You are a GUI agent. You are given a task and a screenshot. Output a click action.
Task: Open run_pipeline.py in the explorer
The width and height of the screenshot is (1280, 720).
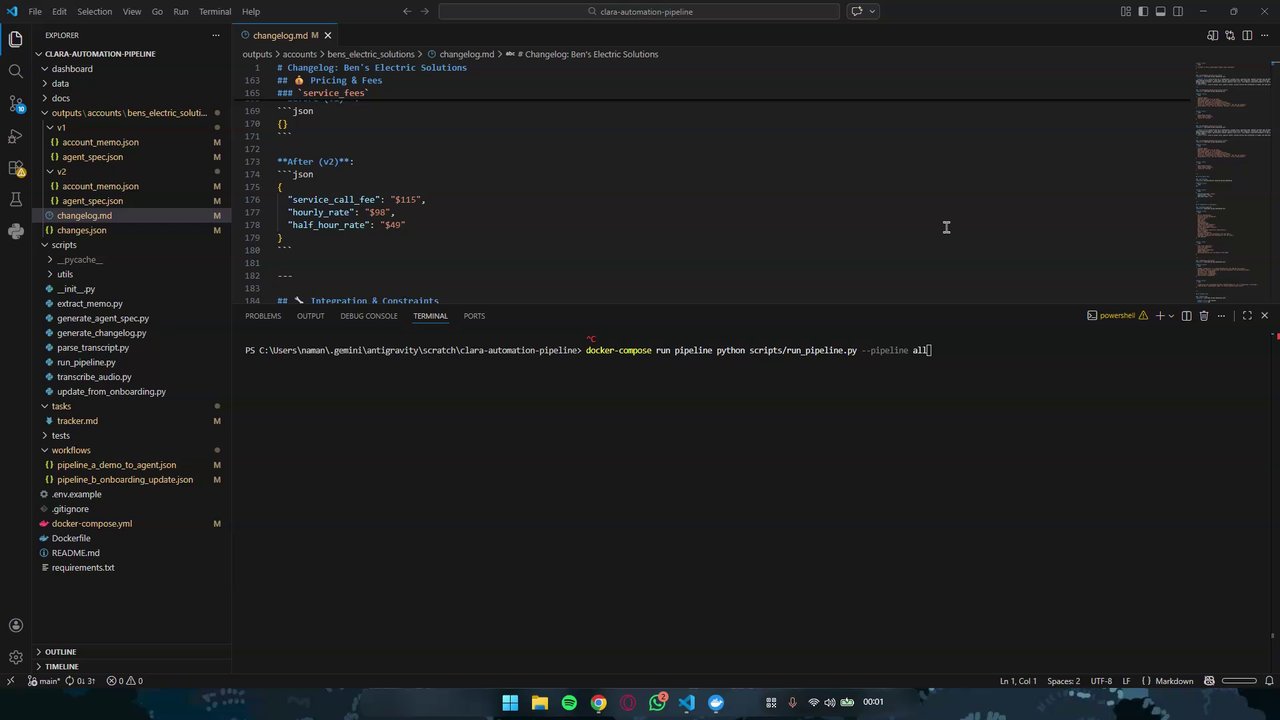pos(132,362)
